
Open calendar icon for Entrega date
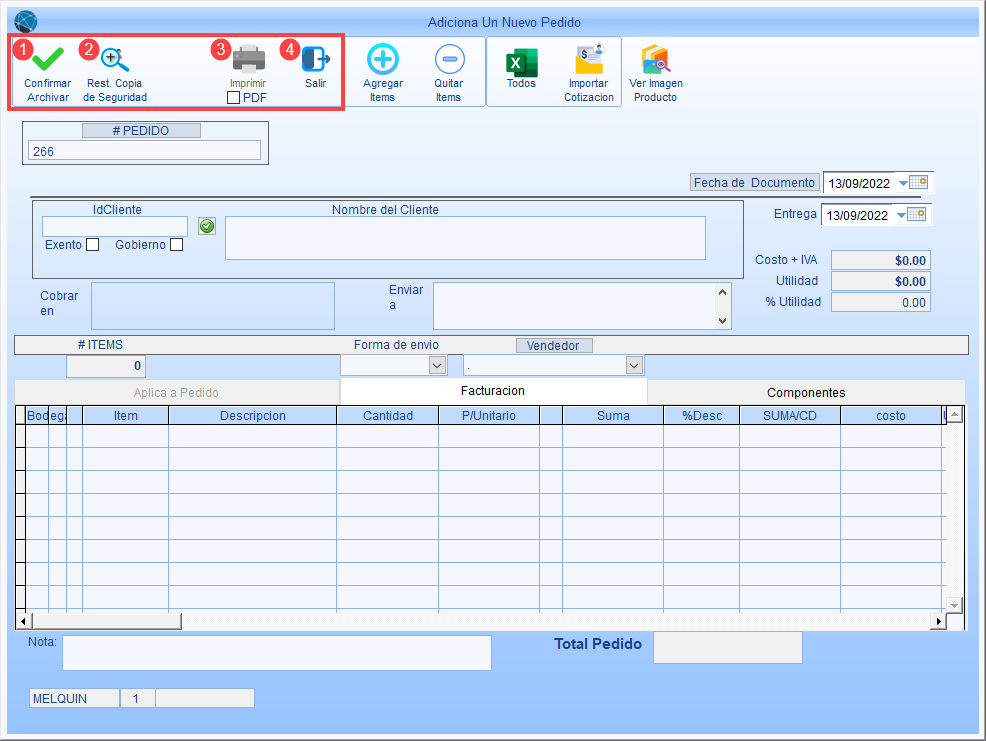[x=916, y=214]
